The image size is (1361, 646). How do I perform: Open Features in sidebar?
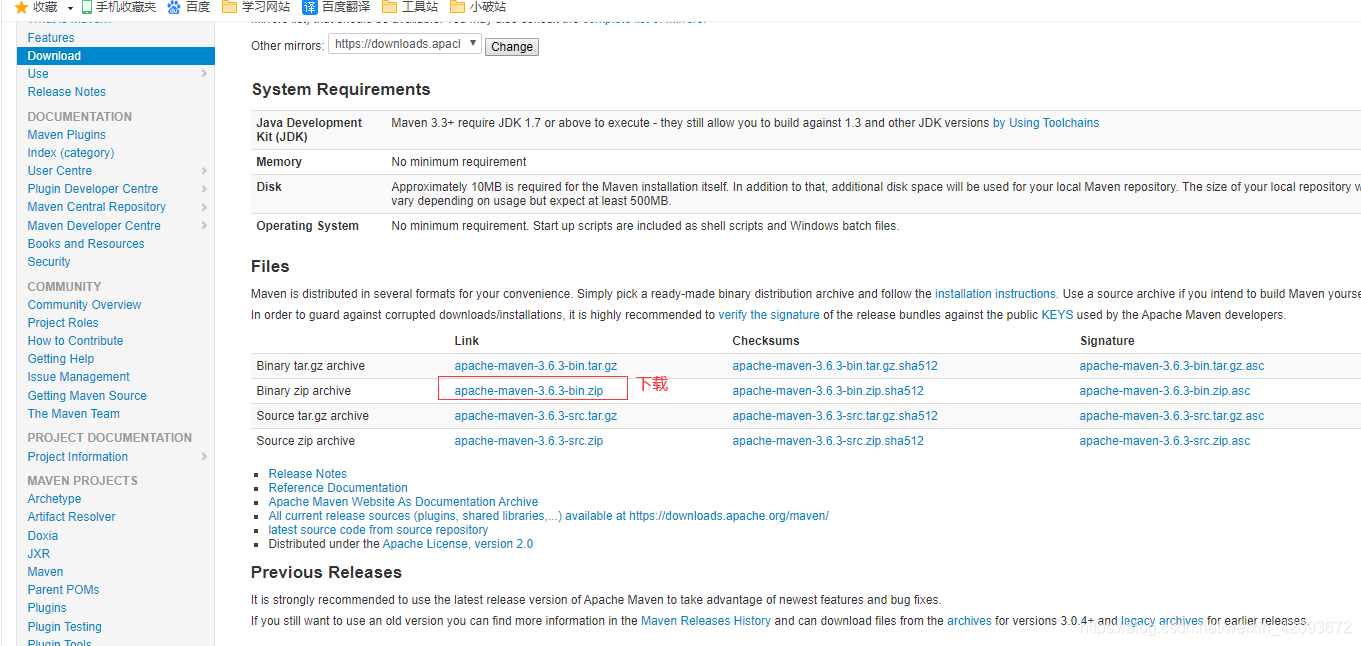tap(51, 38)
